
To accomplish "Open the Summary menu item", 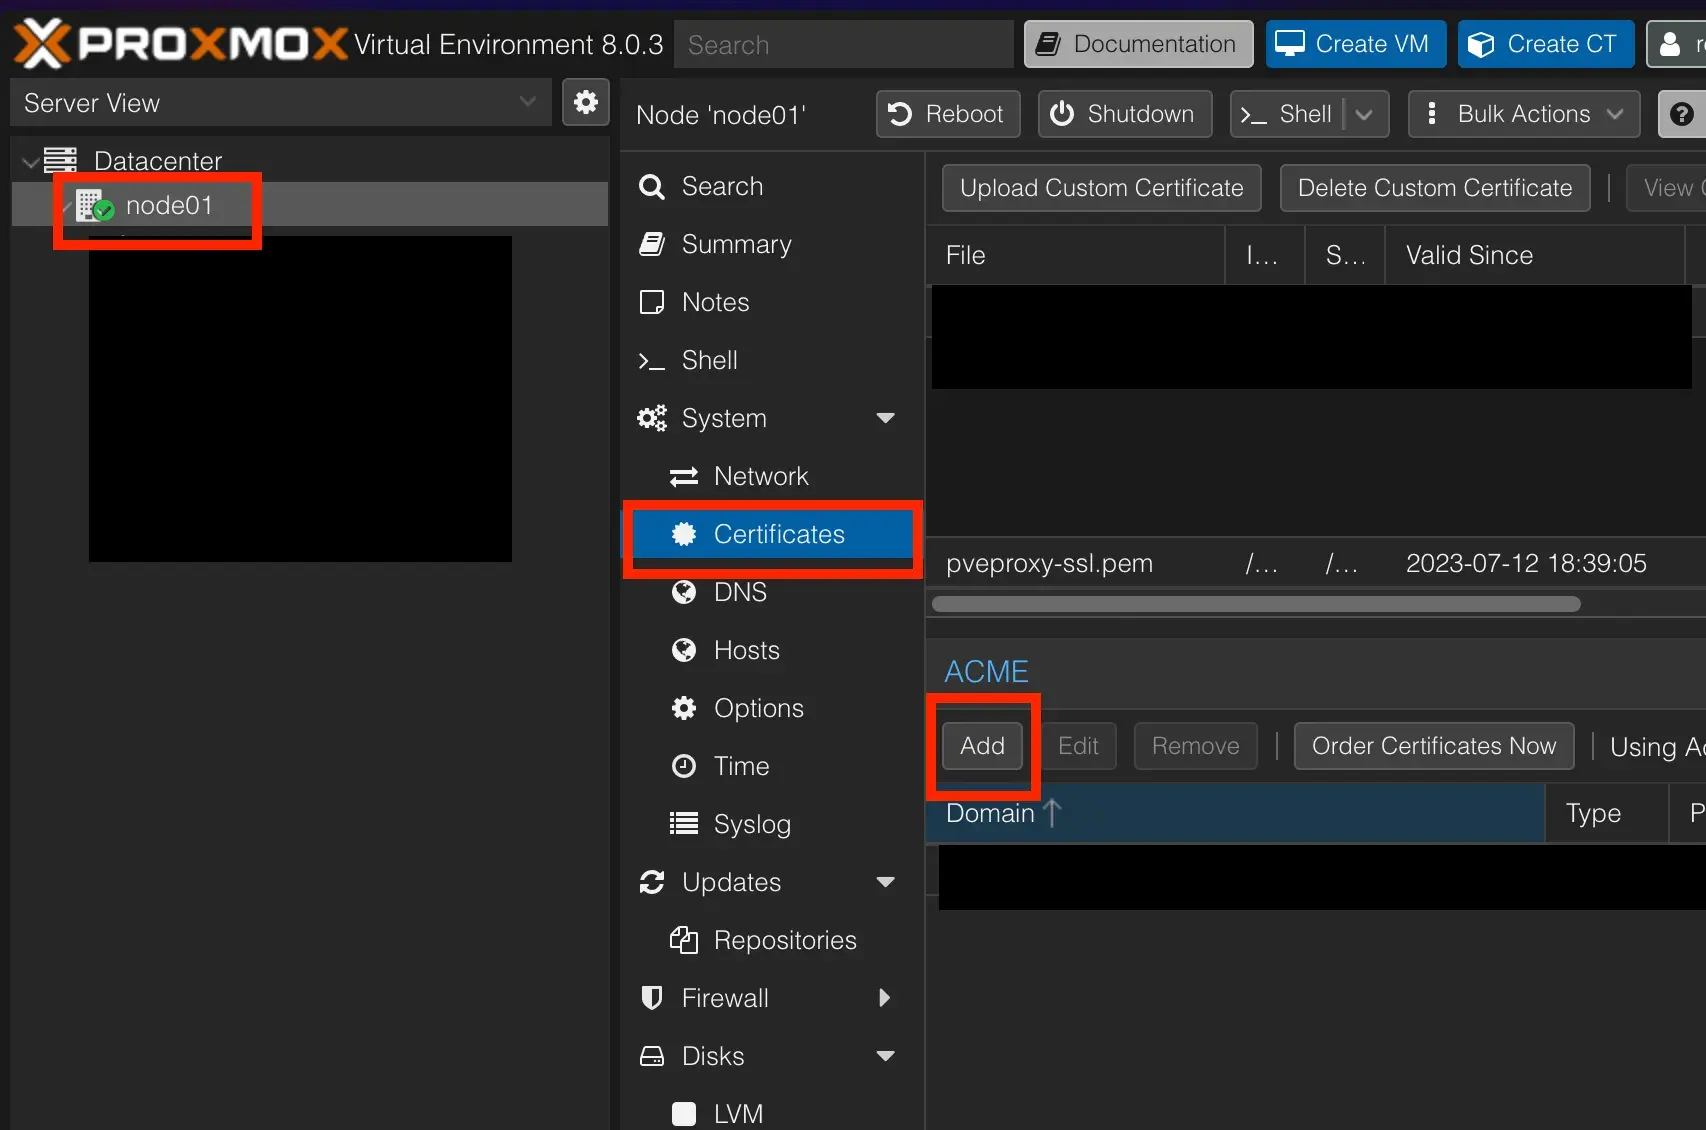I will pyautogui.click(x=772, y=244).
